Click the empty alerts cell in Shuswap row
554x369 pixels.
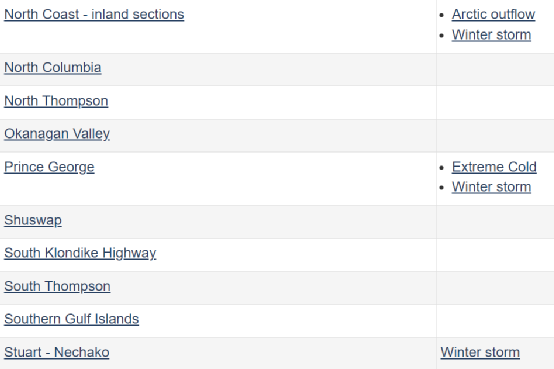tap(495, 222)
